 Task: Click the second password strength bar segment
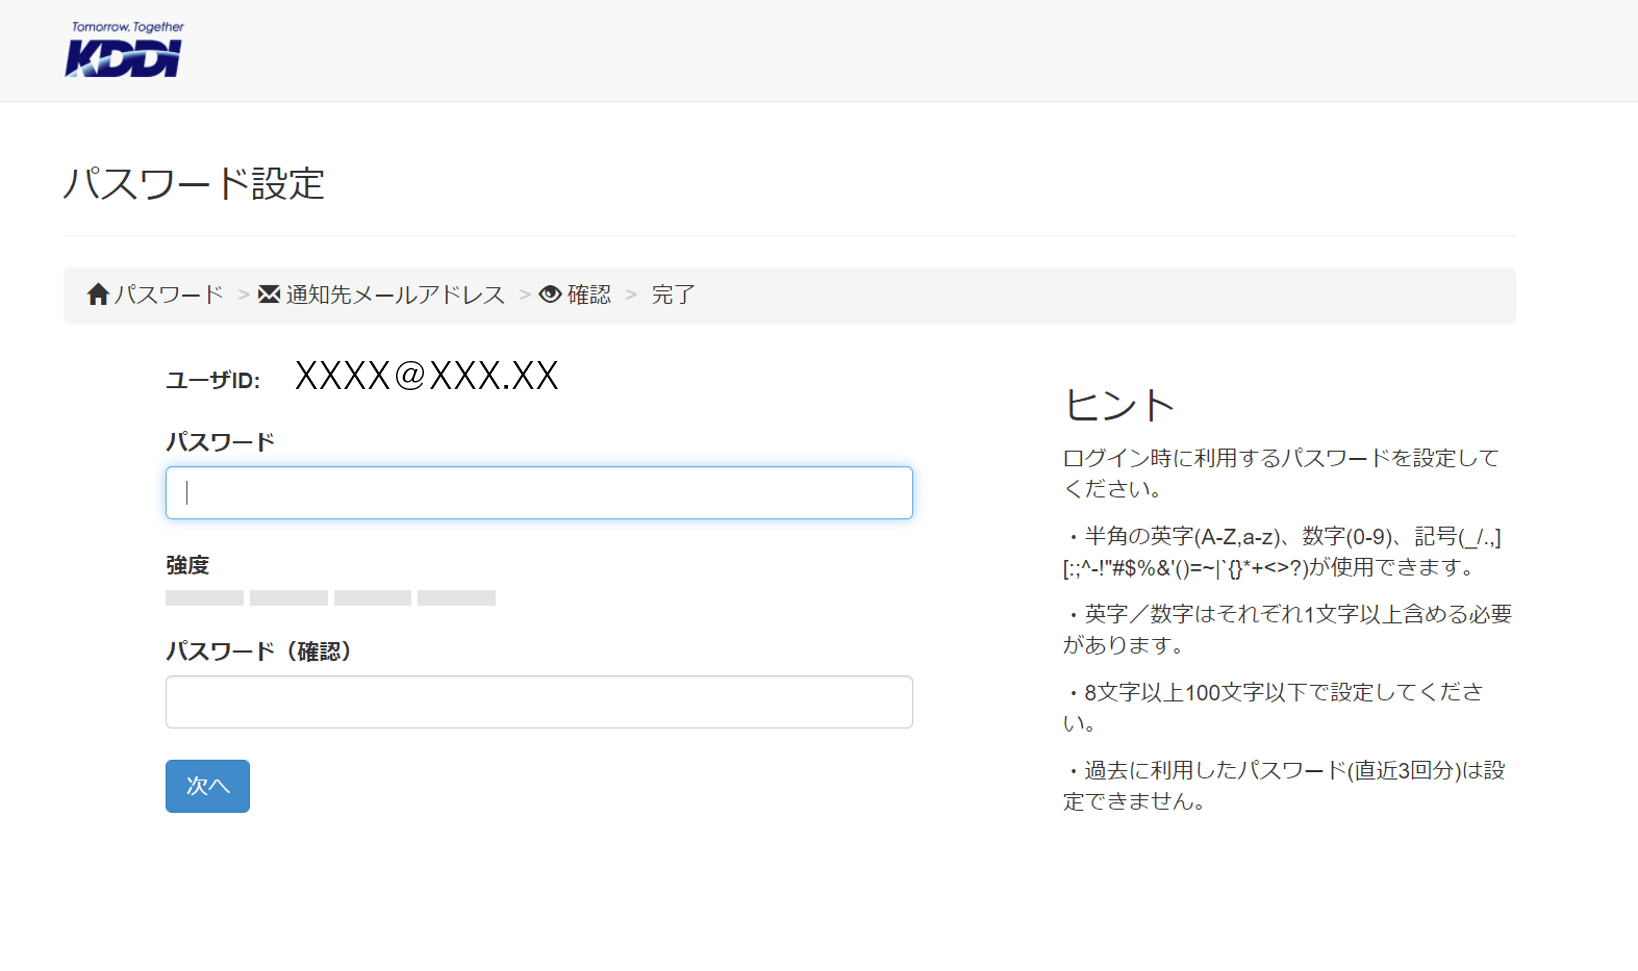(289, 598)
